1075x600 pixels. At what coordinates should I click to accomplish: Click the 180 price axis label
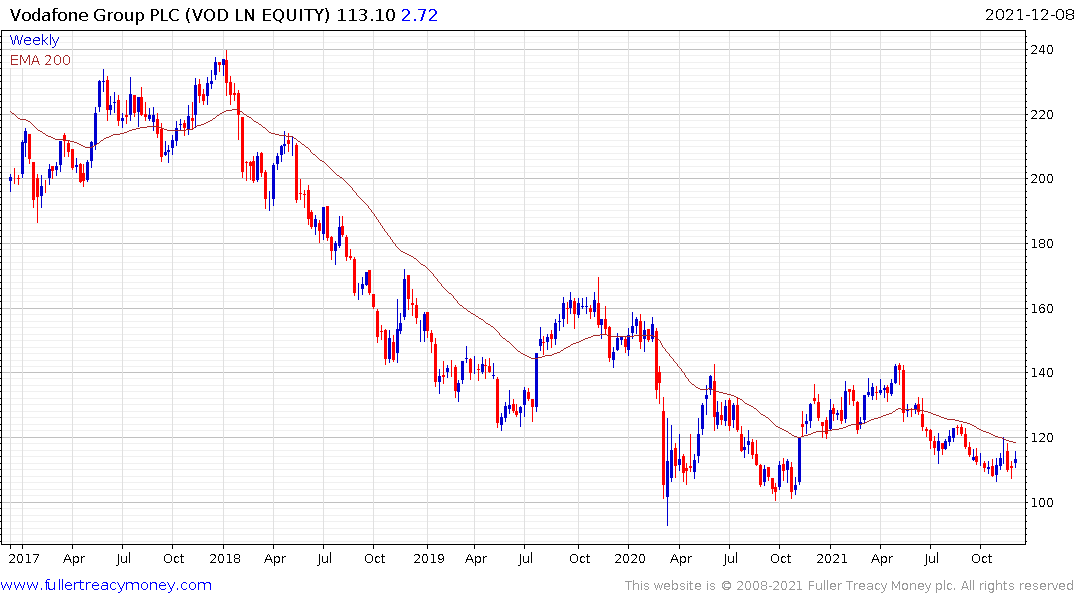point(1042,243)
